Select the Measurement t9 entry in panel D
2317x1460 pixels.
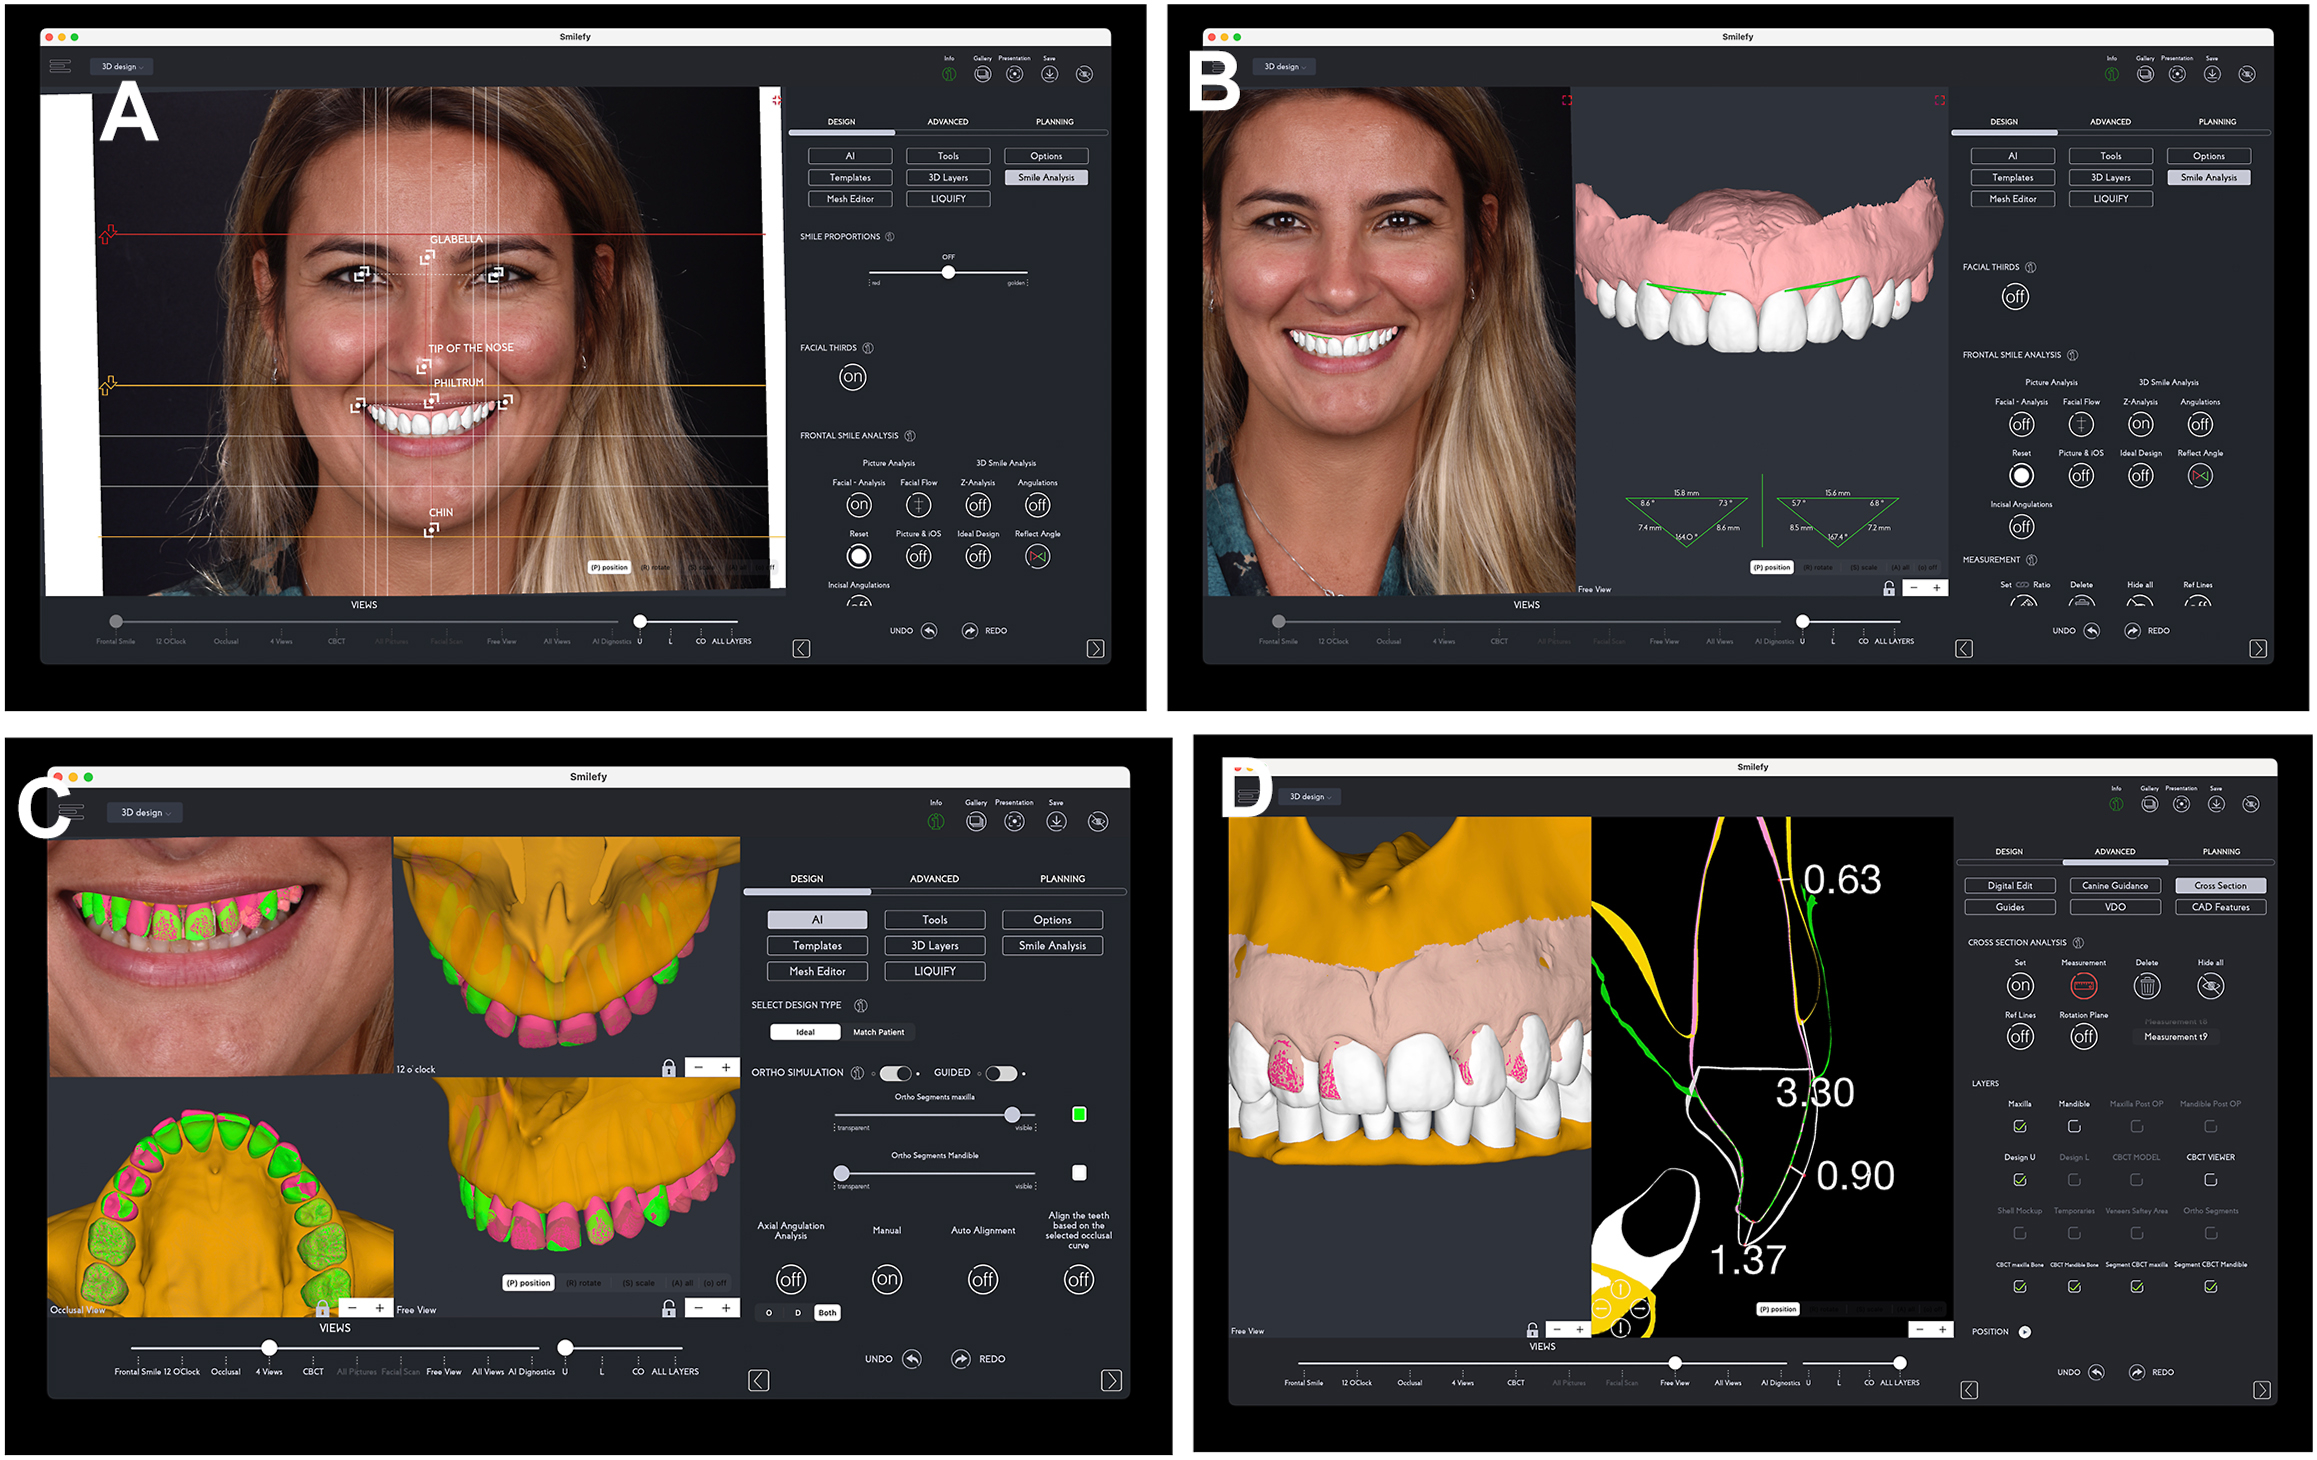2175,1037
